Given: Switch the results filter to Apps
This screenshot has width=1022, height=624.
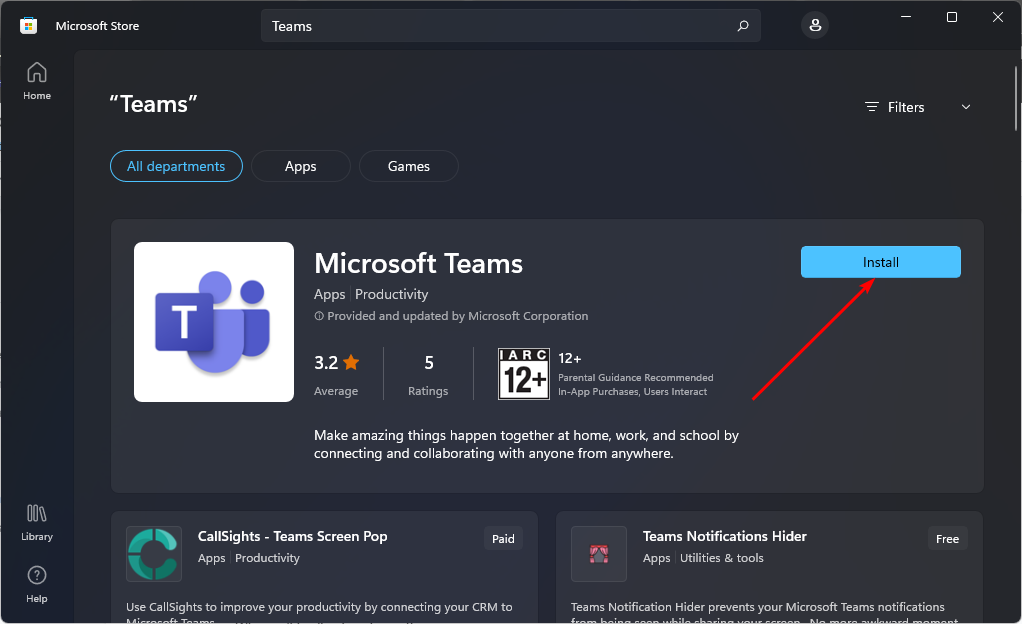Looking at the screenshot, I should 300,166.
